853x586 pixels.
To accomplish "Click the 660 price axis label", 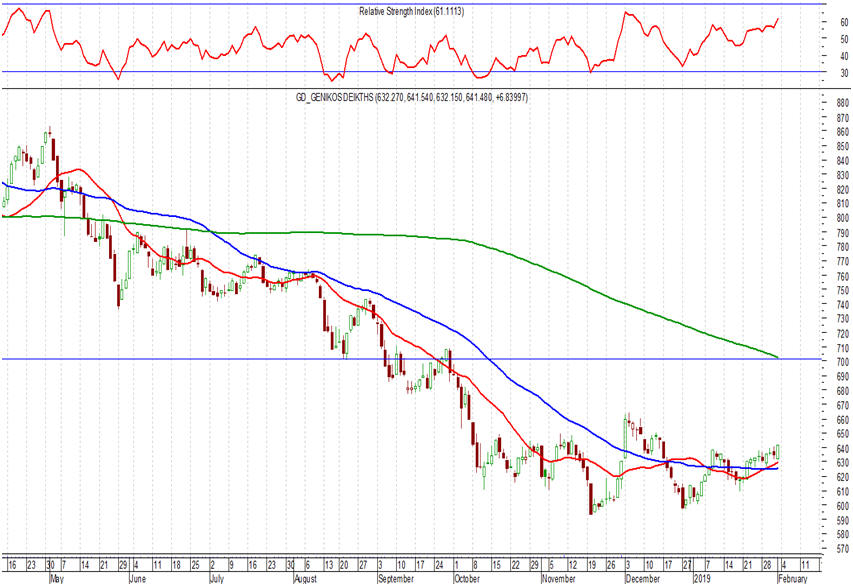I will pyautogui.click(x=843, y=420).
